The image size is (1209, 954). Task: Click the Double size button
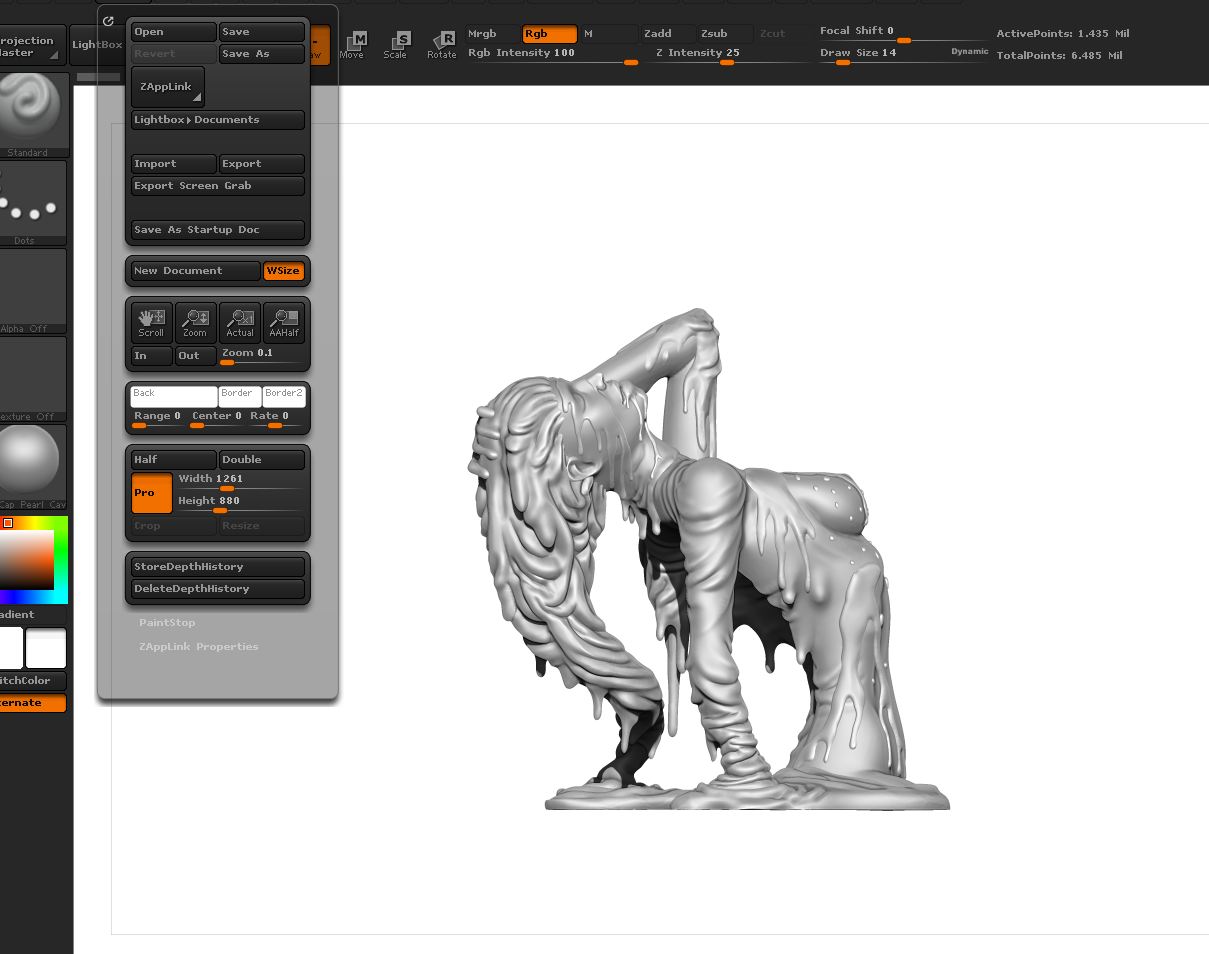[x=262, y=460]
